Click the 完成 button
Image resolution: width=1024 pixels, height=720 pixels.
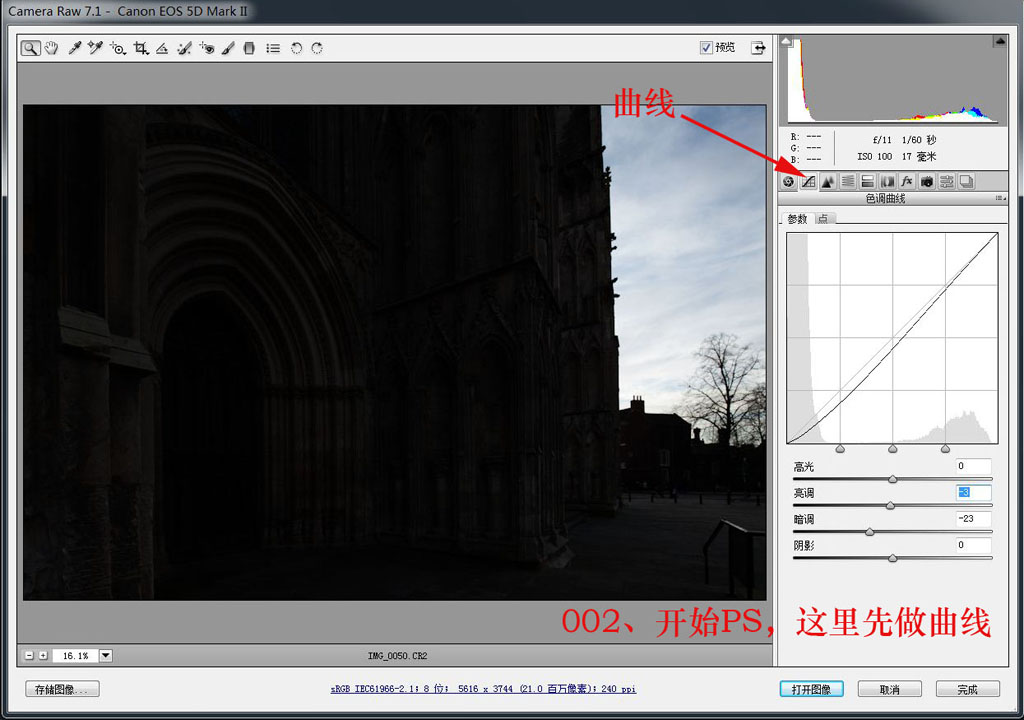[967, 689]
